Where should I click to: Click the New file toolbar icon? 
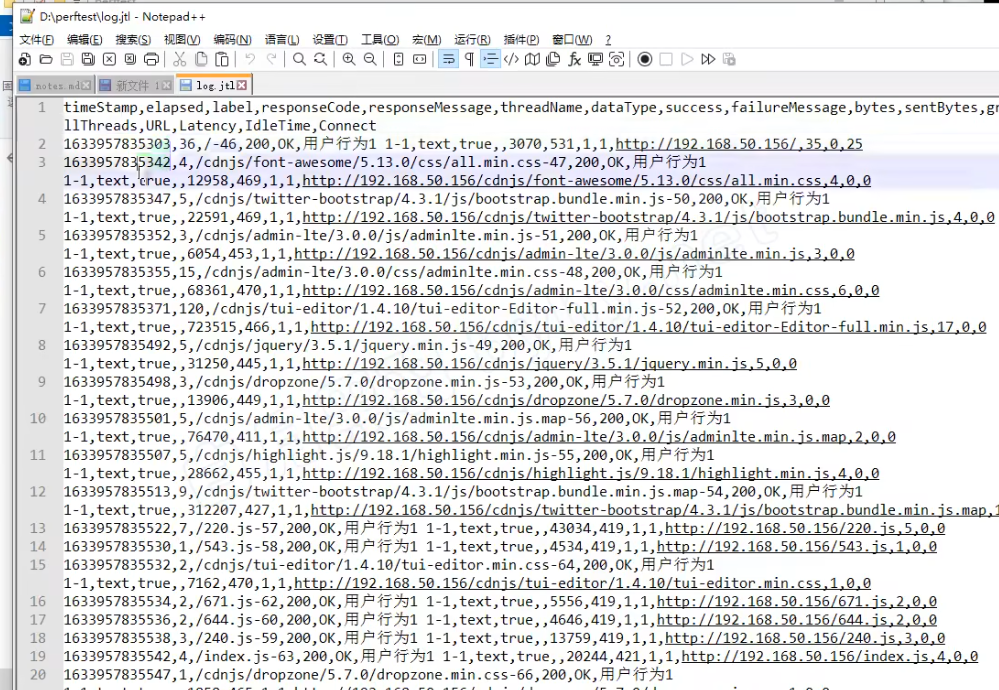pos(25,59)
